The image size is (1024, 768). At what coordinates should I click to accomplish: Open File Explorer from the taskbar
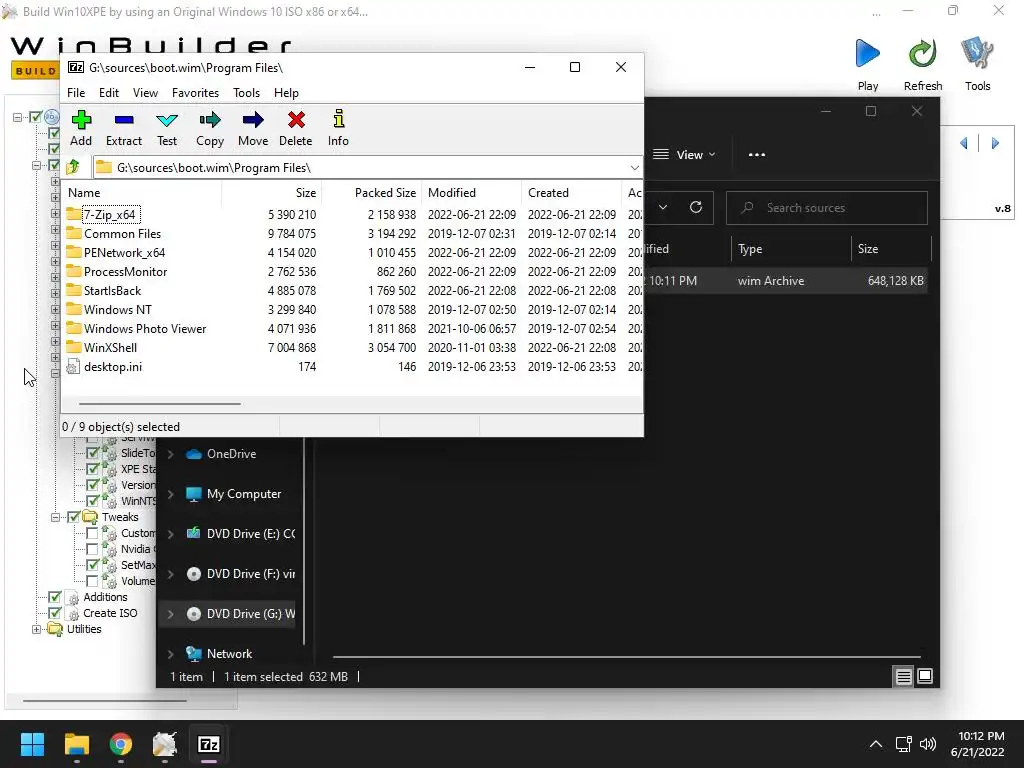[76, 744]
